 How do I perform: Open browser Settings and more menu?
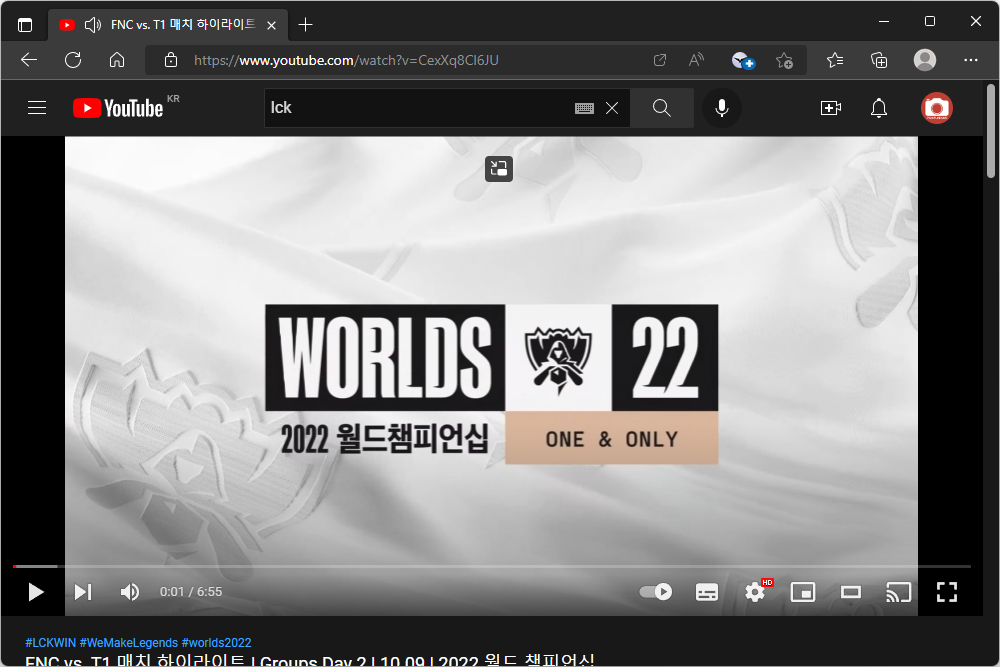971,60
